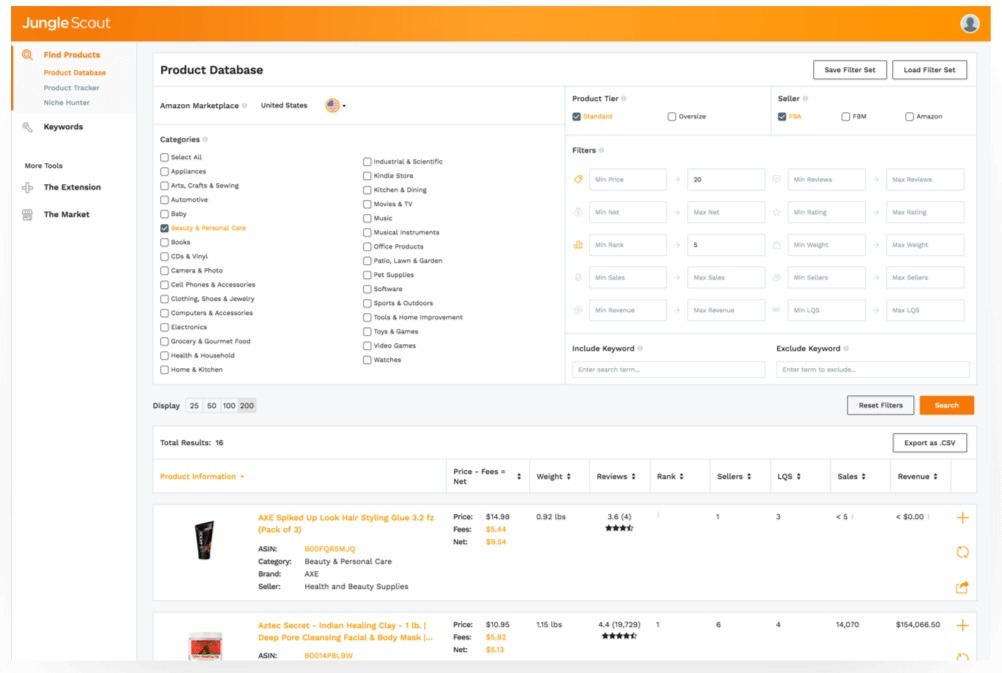
Task: Click the reviews speech bubble icon
Action: point(776,180)
